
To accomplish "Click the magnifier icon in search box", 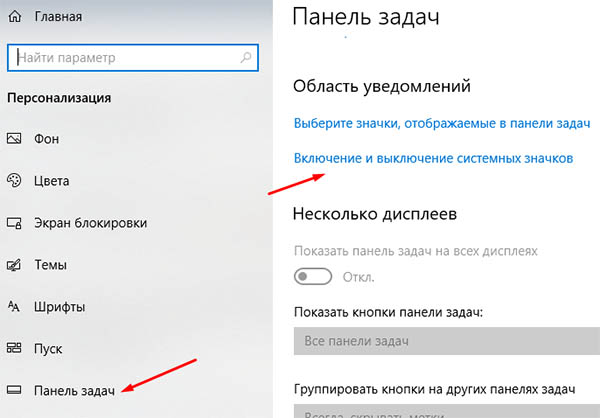I will [246, 57].
